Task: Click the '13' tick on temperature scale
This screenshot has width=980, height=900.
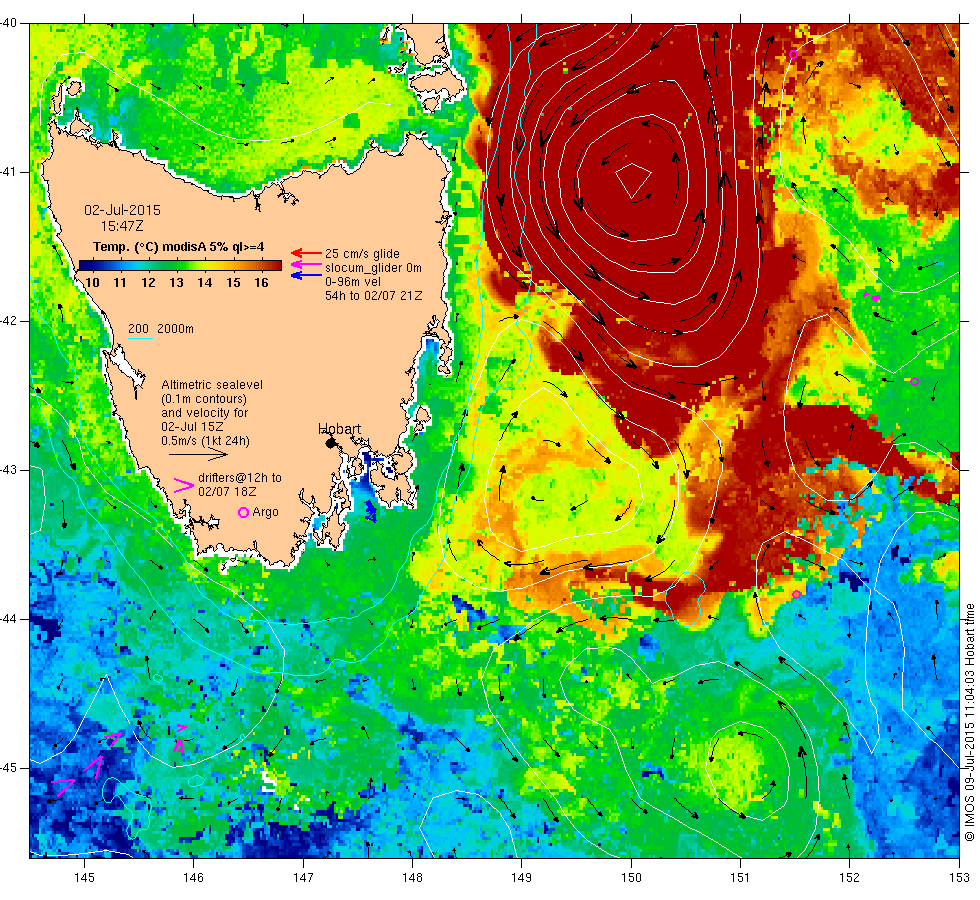Action: (176, 282)
